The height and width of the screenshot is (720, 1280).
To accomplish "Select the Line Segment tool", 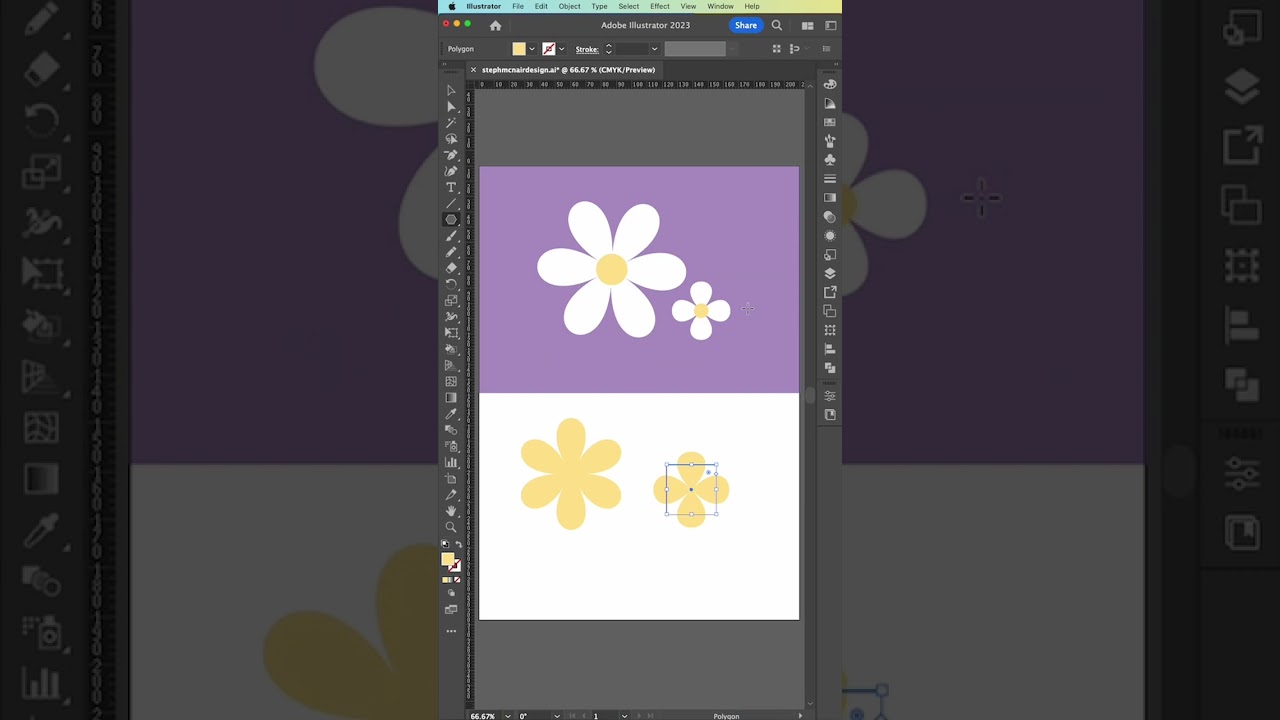I will [451, 203].
